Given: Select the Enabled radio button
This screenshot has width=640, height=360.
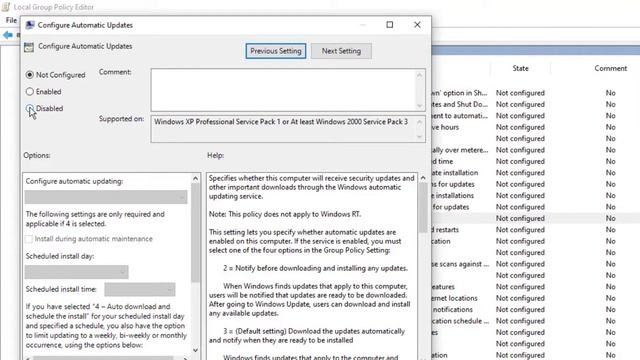Looking at the screenshot, I should click(x=29, y=91).
